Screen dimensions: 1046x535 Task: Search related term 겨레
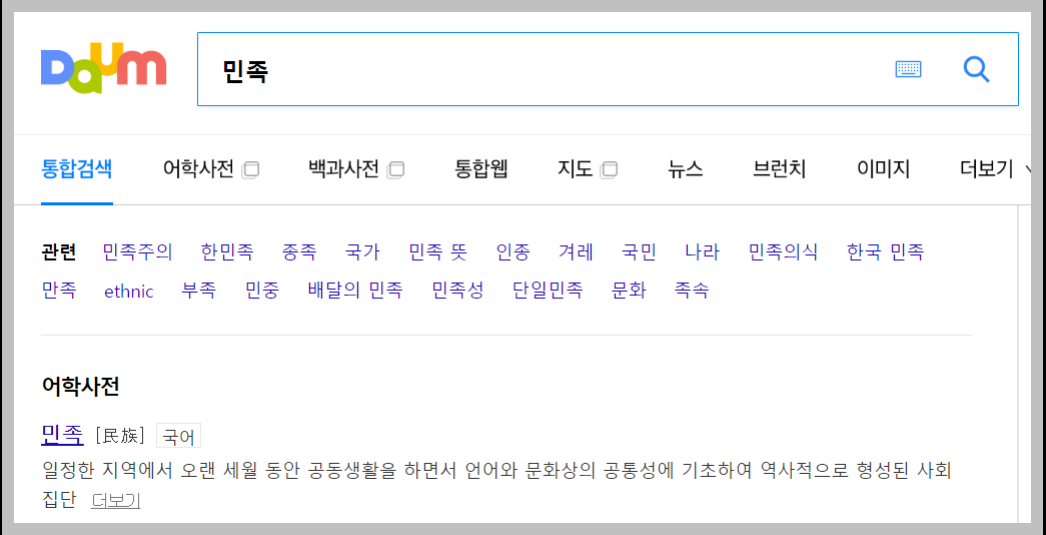(576, 252)
